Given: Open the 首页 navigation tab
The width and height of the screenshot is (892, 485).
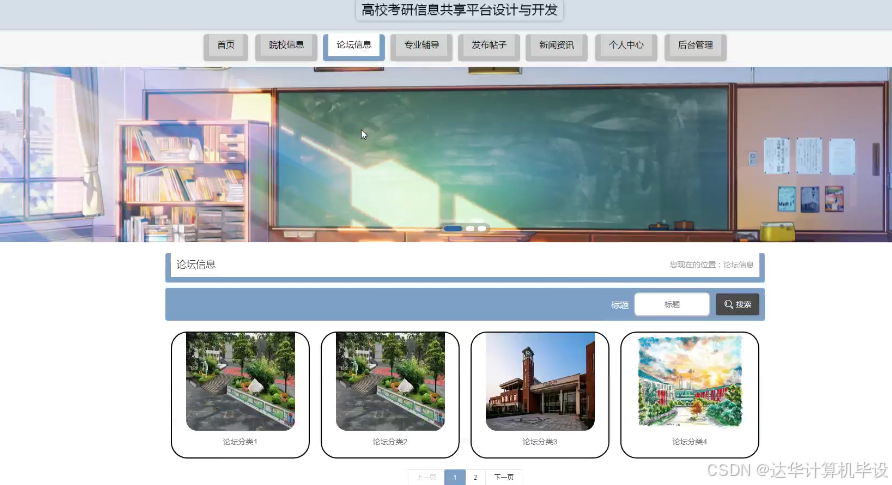Looking at the screenshot, I should [x=226, y=46].
